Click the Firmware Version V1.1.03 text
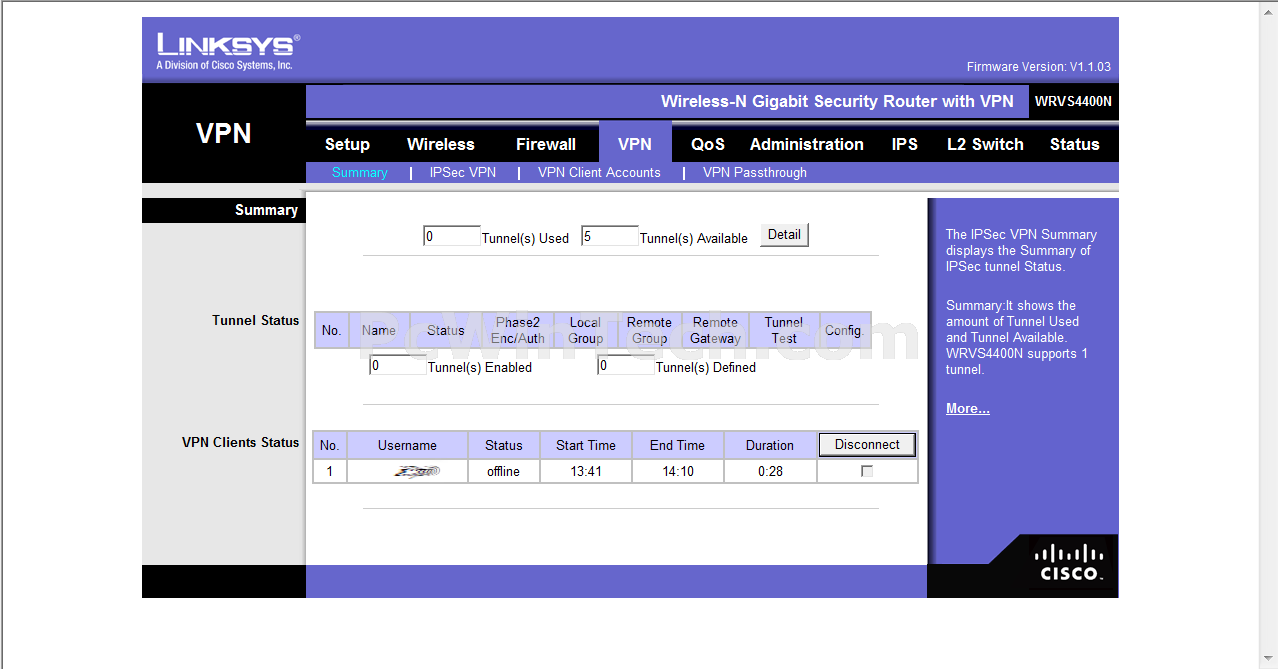 point(1038,67)
